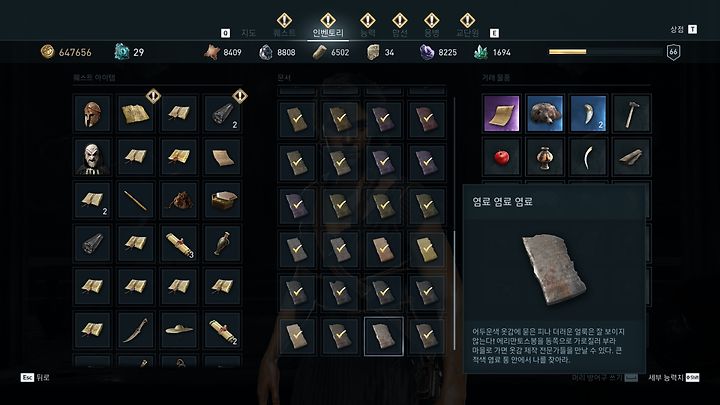The image size is (720, 405).
Task: Select the bear pelt trade item
Action: click(545, 114)
